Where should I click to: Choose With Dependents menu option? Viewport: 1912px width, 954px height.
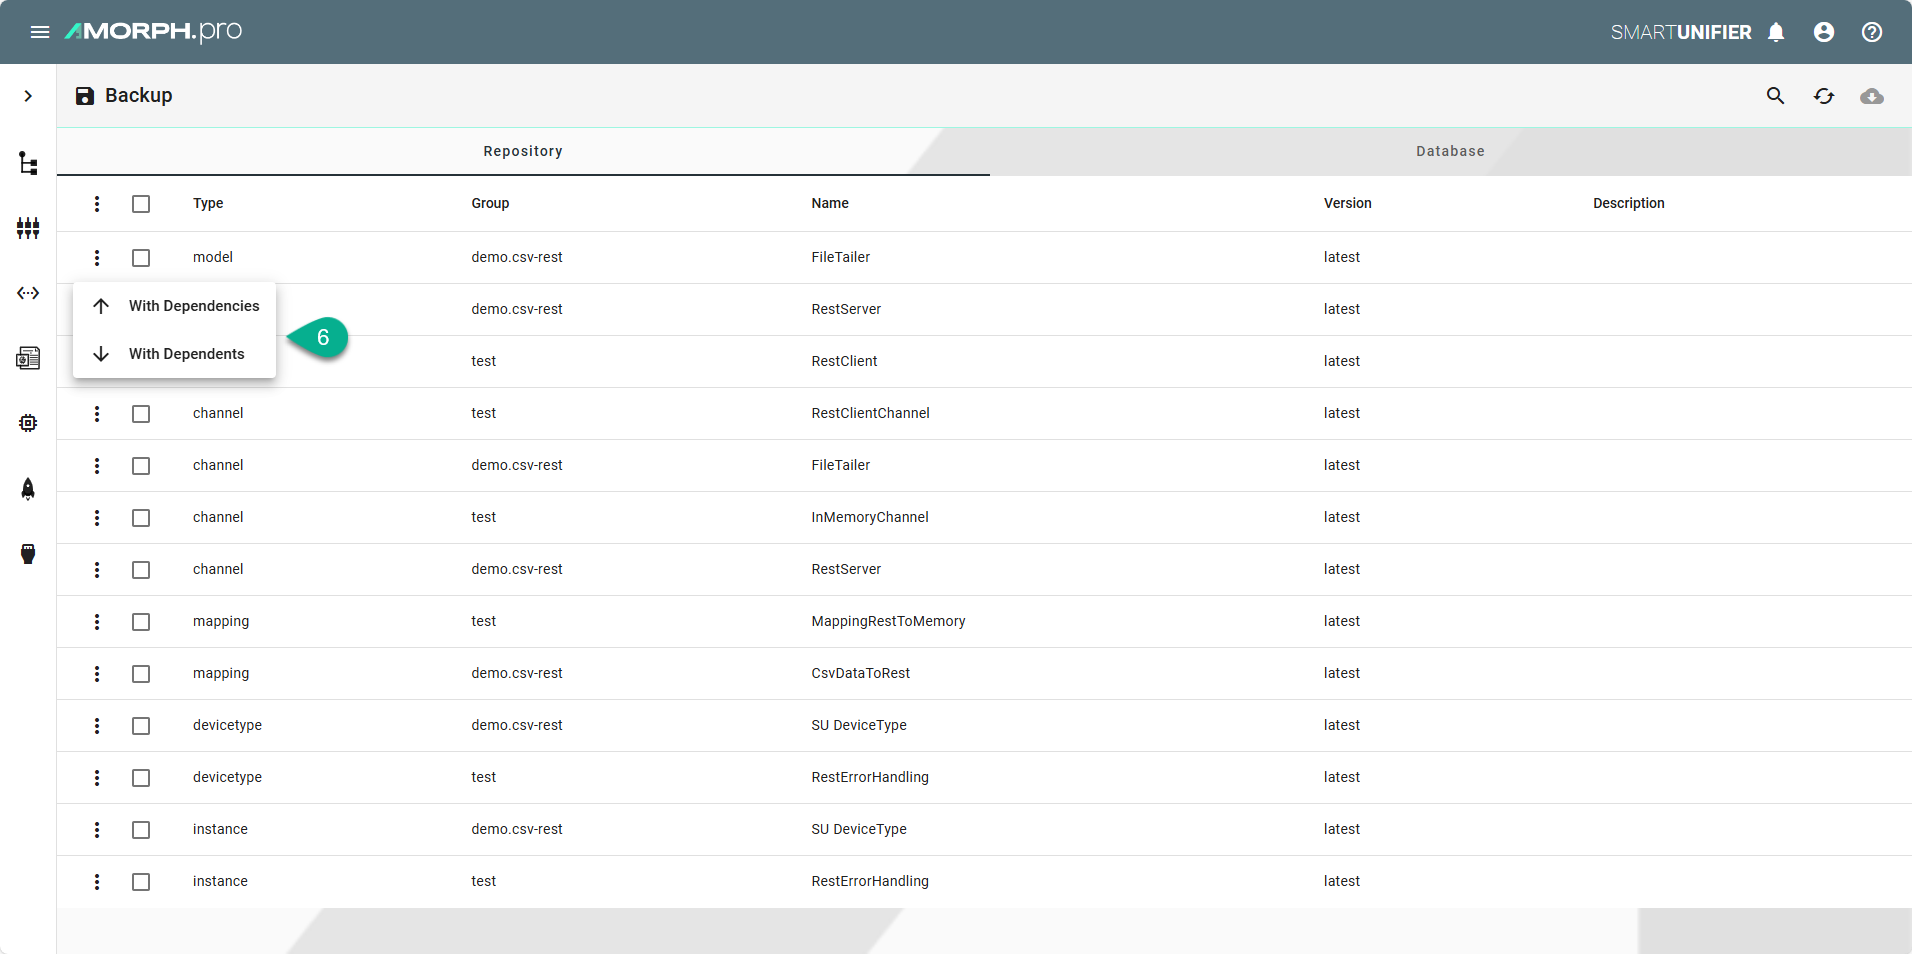(x=186, y=354)
